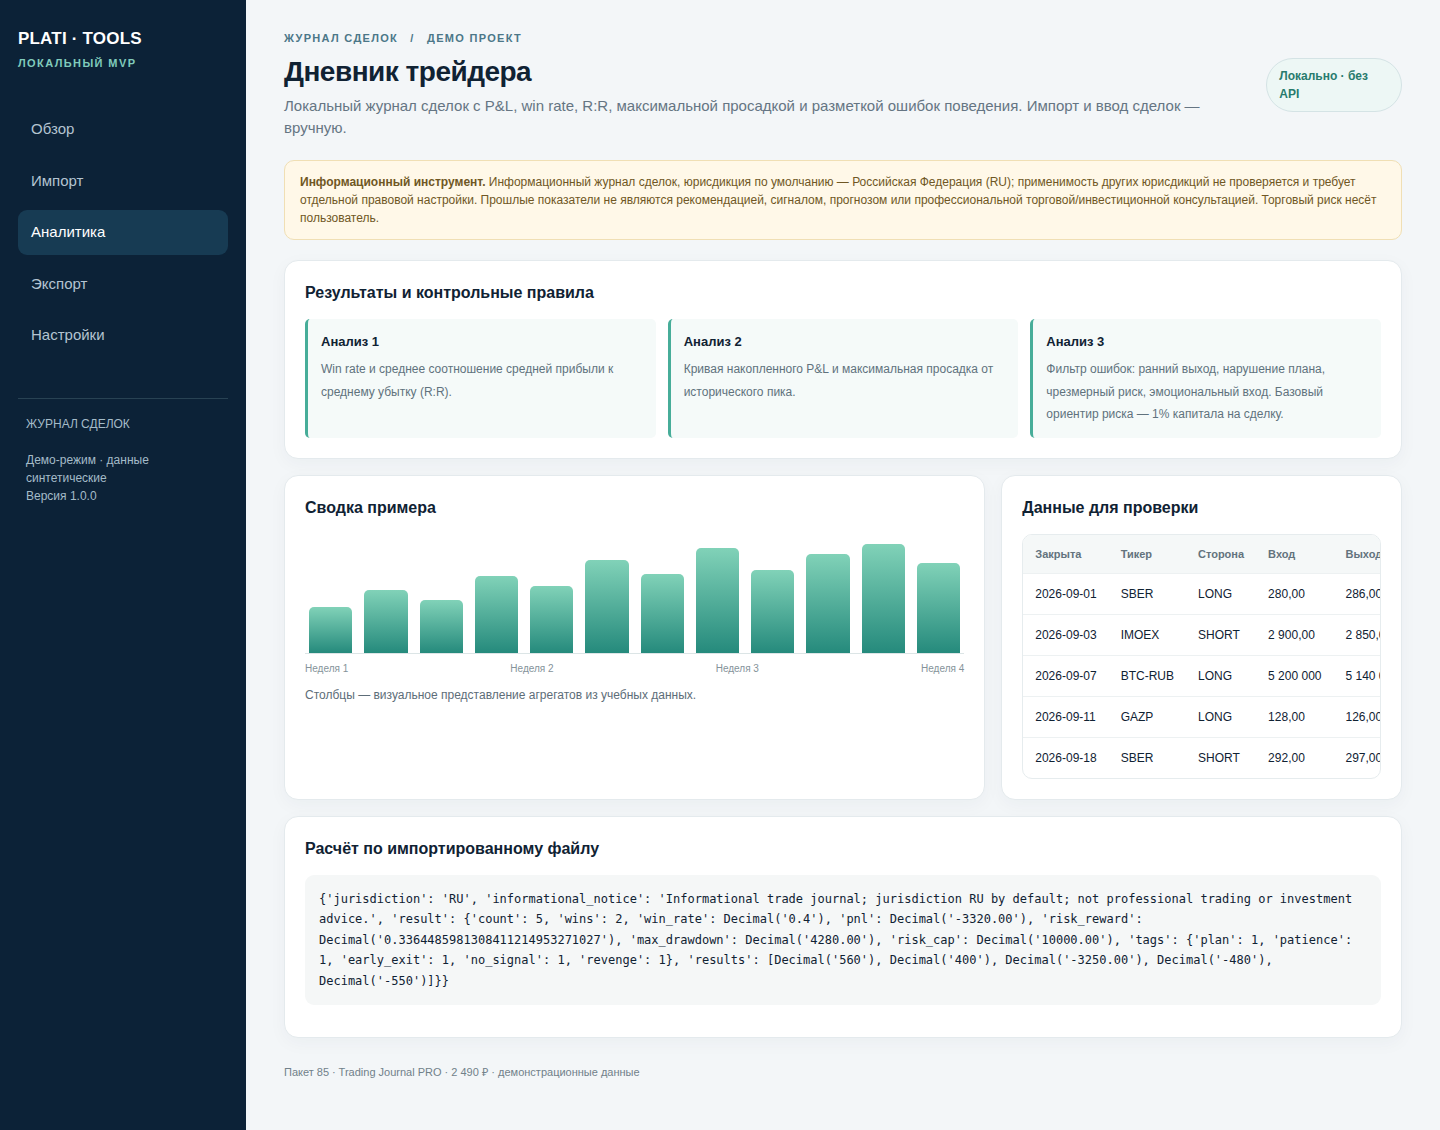Click the computed result code block
The width and height of the screenshot is (1440, 1130).
(x=843, y=940)
